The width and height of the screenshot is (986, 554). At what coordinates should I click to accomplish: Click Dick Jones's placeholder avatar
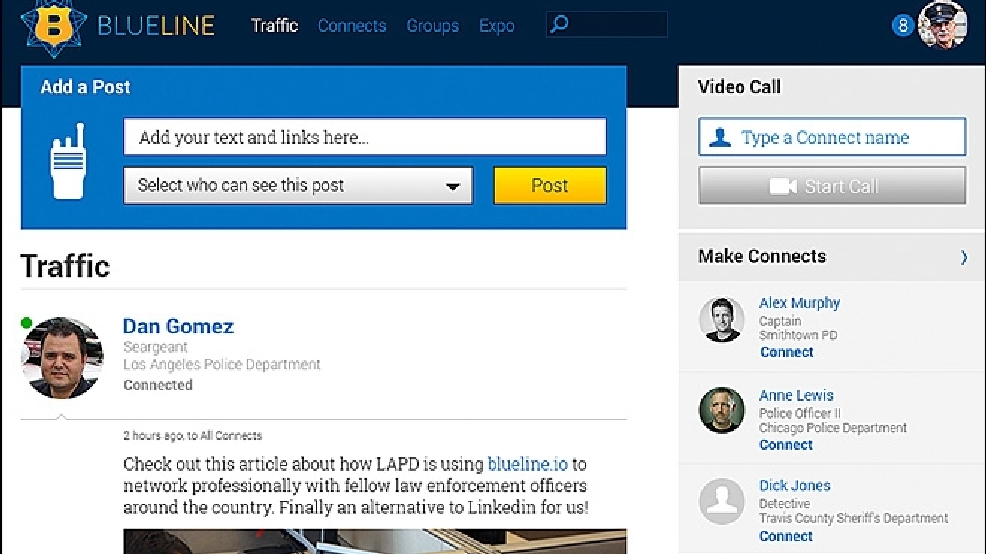[x=721, y=501]
